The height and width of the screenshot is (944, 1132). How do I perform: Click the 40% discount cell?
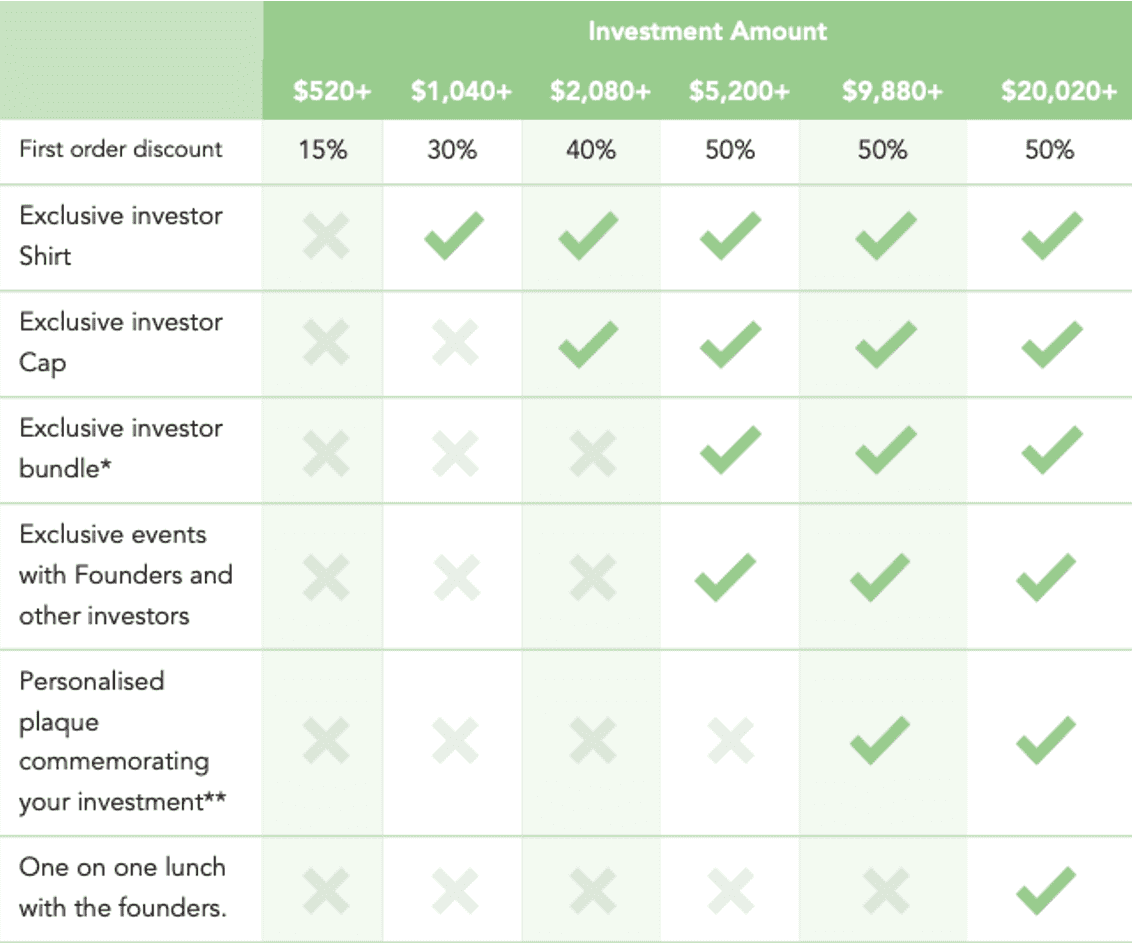[x=591, y=149]
